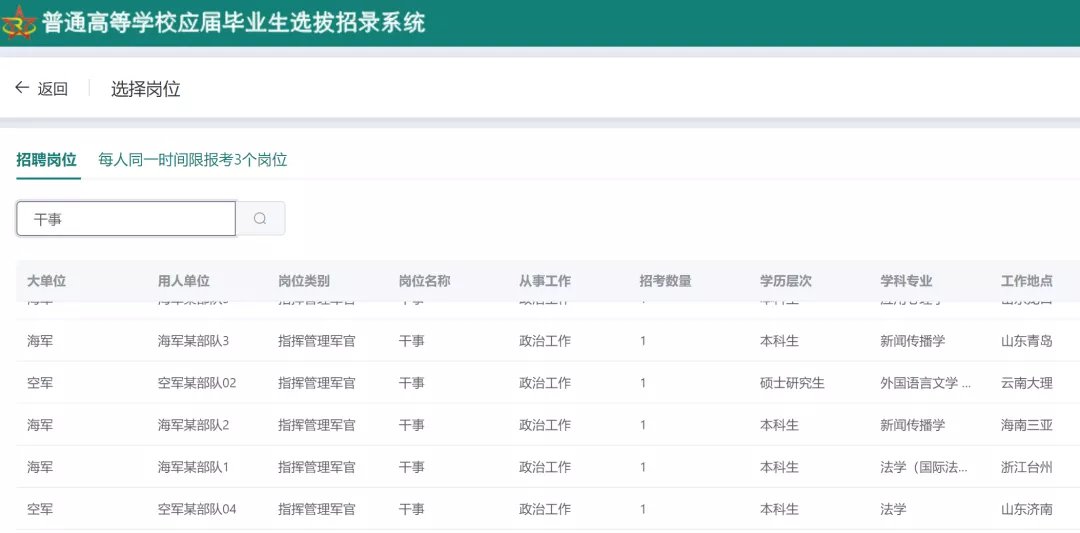
Task: Click the 大单位 column header
Action: click(x=47, y=281)
